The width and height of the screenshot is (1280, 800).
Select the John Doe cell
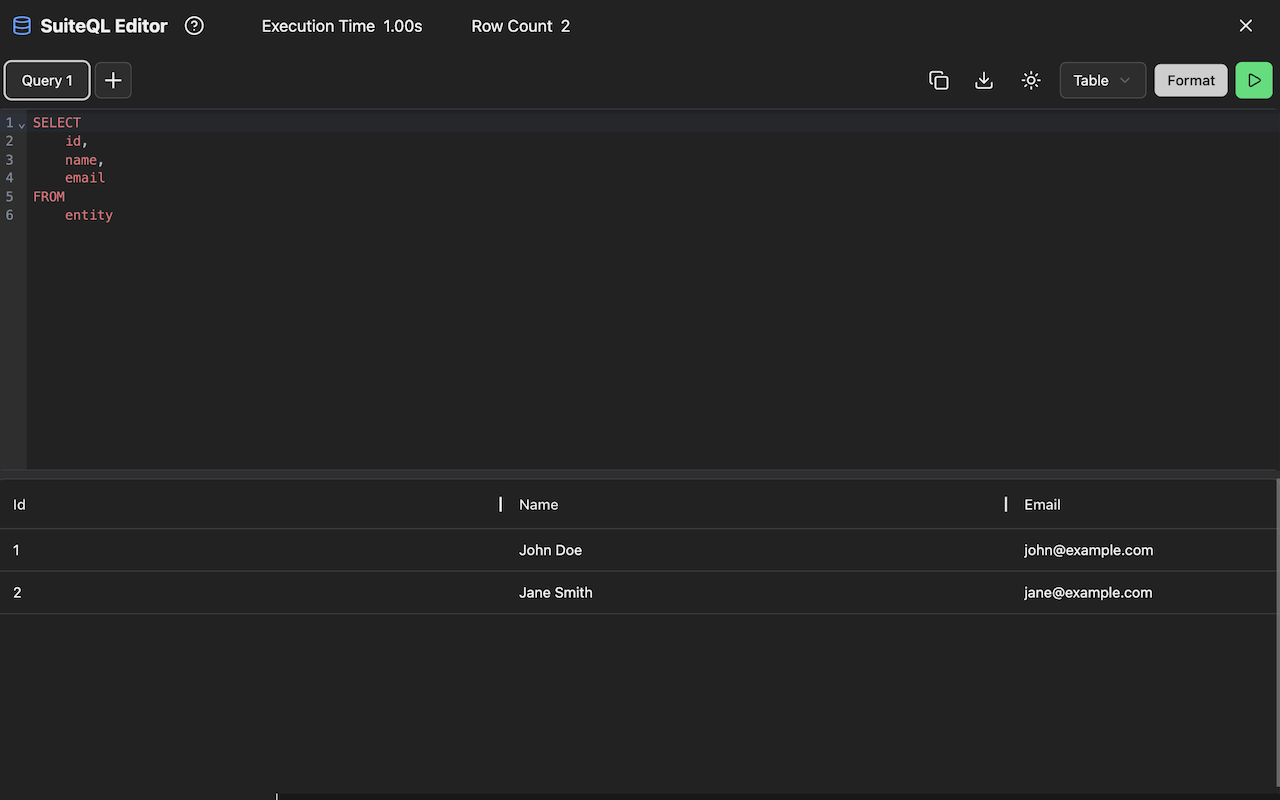756,550
